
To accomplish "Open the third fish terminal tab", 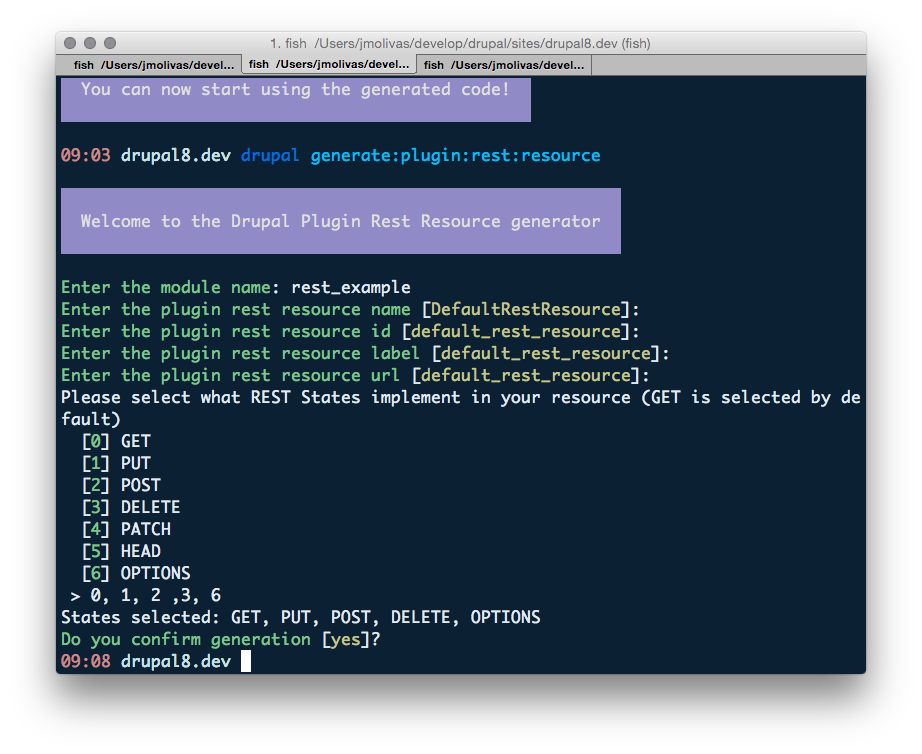I will click(504, 65).
